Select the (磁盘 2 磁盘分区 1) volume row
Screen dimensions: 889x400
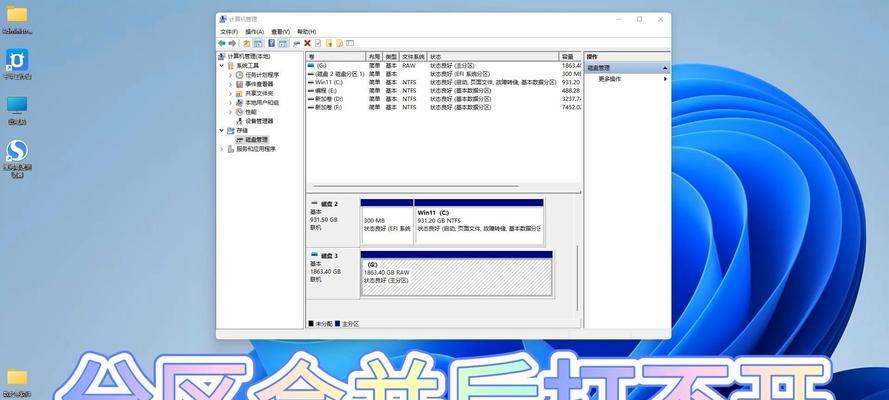(x=444, y=74)
